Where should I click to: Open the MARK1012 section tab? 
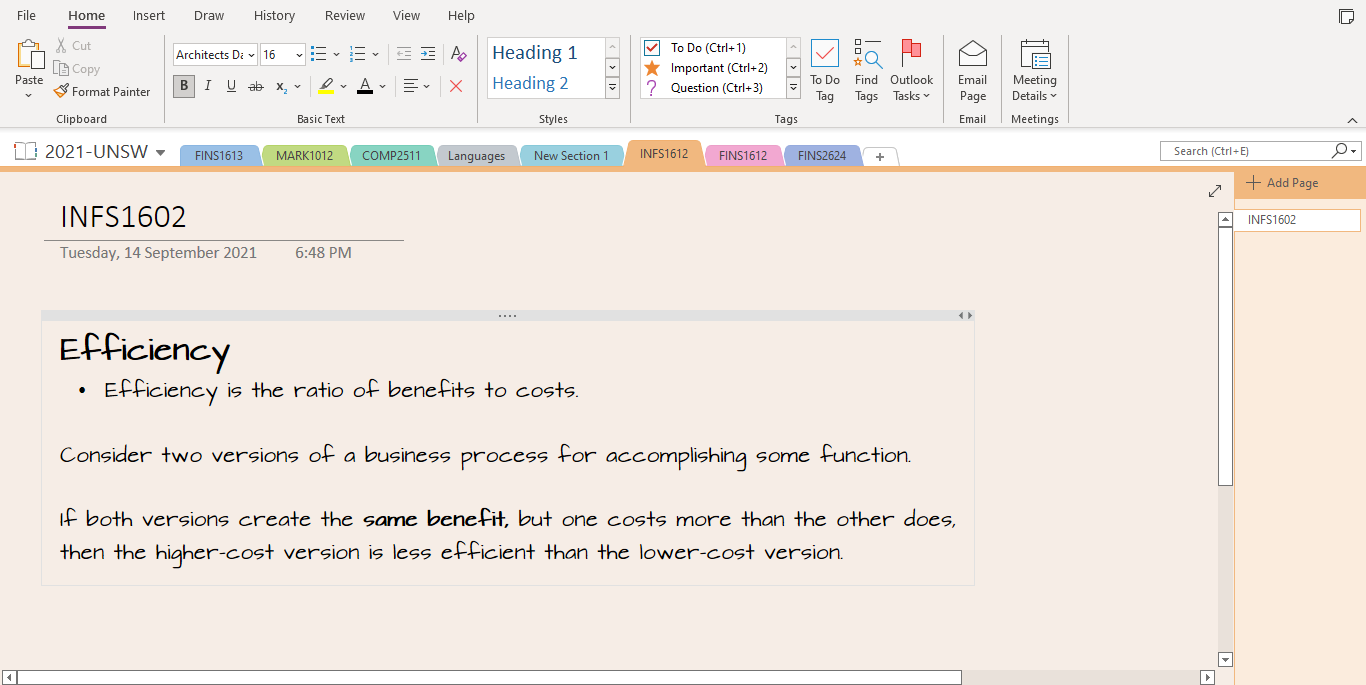[x=304, y=155]
